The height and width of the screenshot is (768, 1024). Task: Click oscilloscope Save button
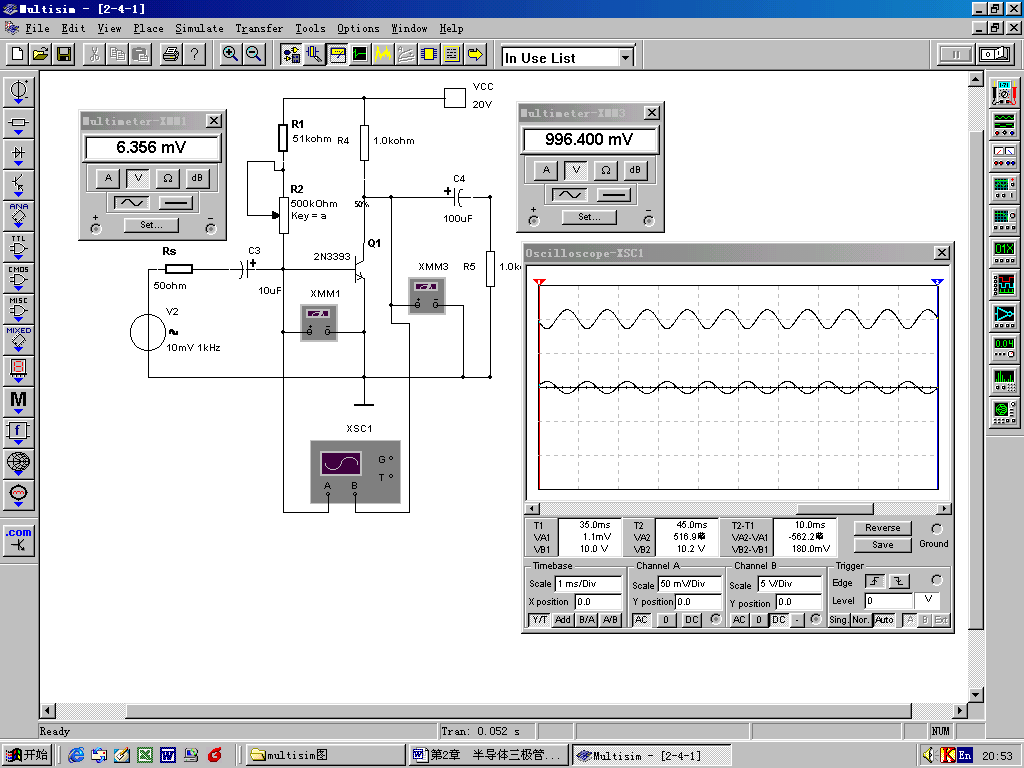click(x=882, y=545)
